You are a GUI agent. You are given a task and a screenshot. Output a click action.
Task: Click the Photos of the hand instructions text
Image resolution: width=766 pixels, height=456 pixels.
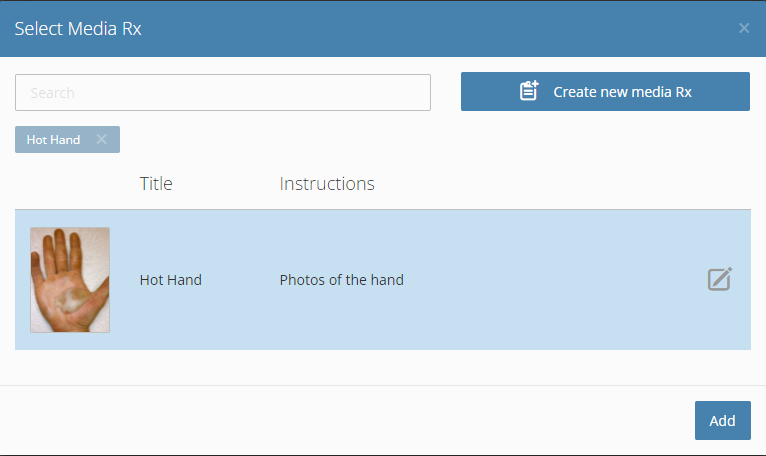(341, 280)
